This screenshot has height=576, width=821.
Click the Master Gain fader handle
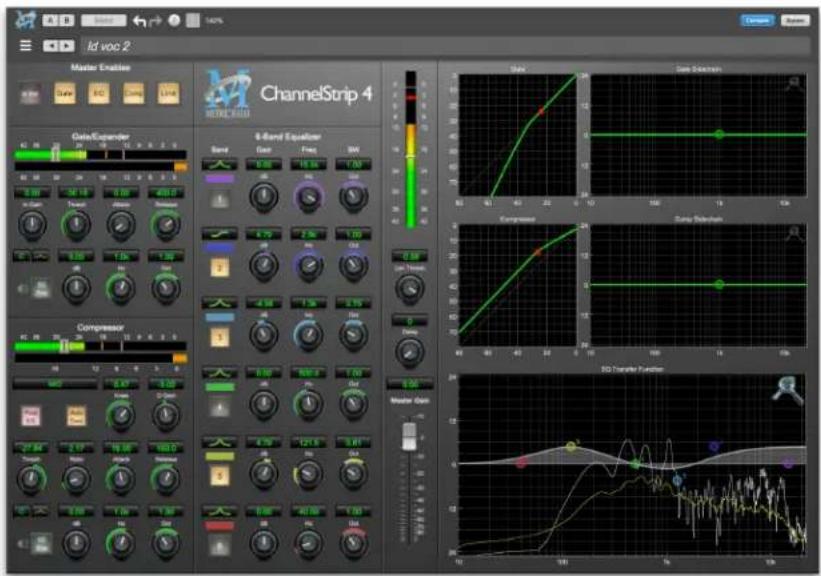pos(409,436)
